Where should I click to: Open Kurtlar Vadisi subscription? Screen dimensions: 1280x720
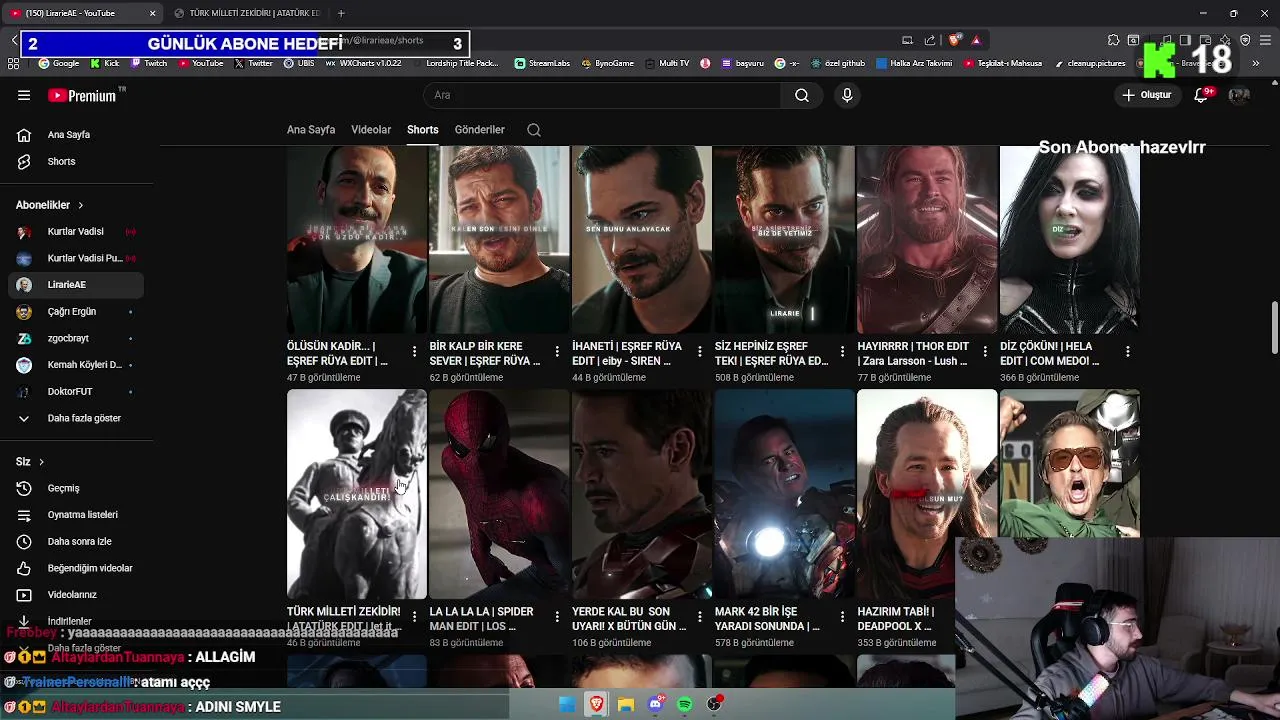(x=76, y=231)
